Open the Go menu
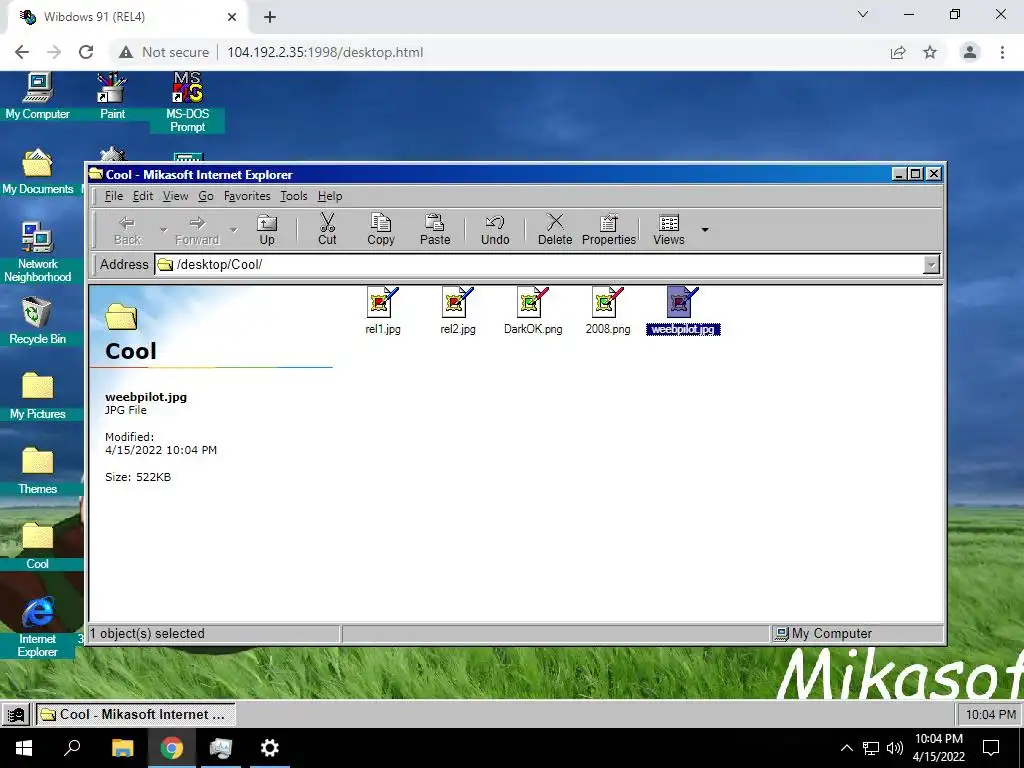The height and width of the screenshot is (768, 1024). pos(206,196)
